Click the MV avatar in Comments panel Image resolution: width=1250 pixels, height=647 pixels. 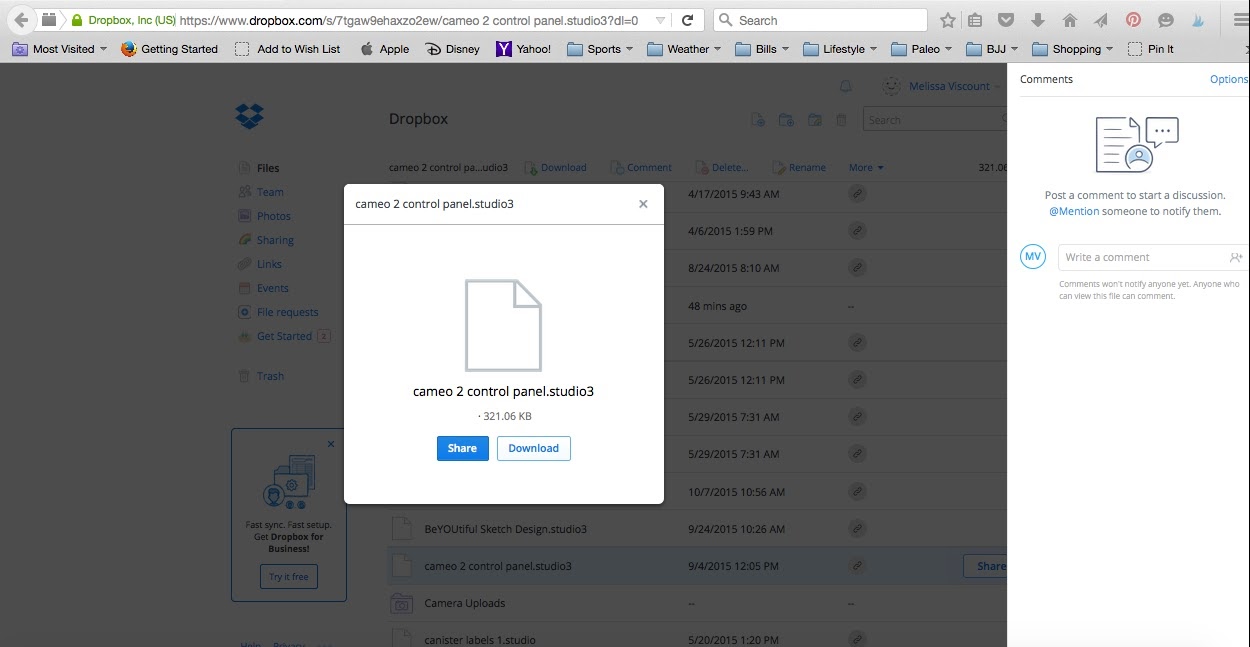1033,257
